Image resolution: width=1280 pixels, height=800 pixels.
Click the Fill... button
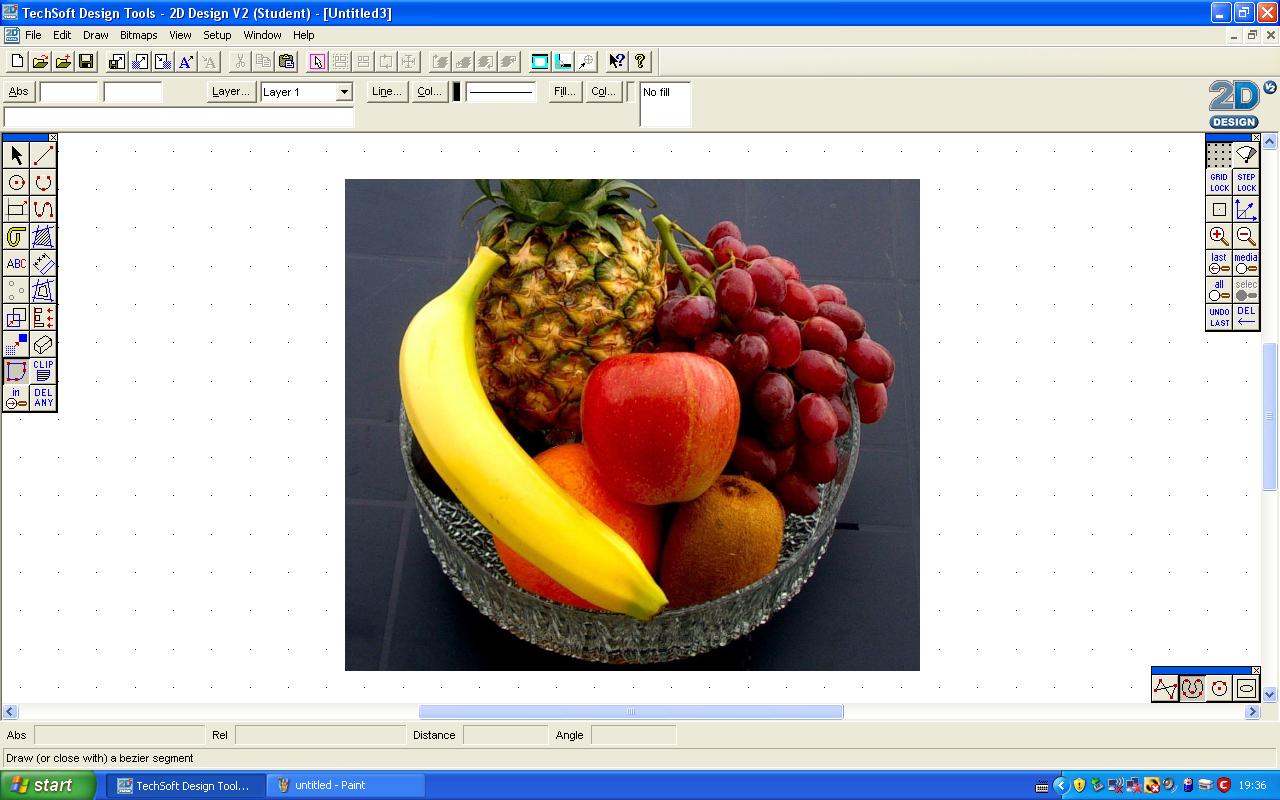pyautogui.click(x=564, y=91)
